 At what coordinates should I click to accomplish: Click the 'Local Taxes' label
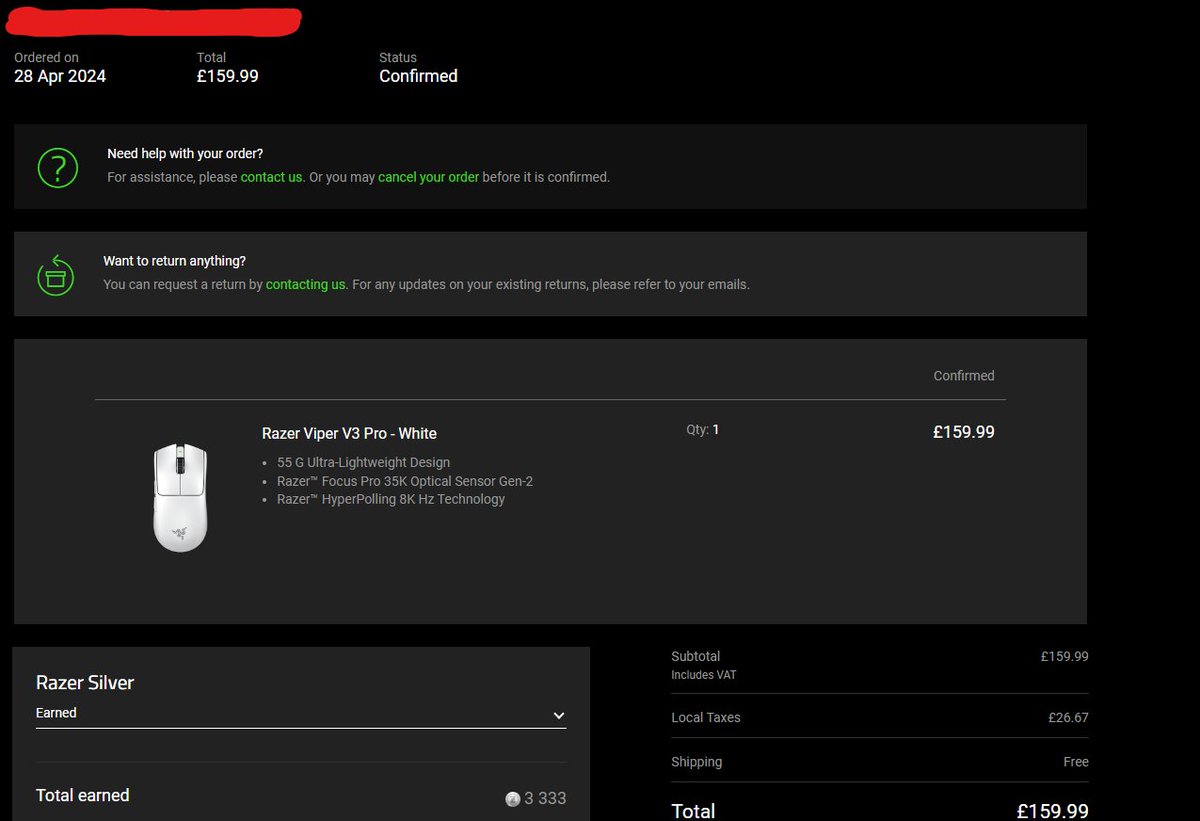(x=706, y=718)
